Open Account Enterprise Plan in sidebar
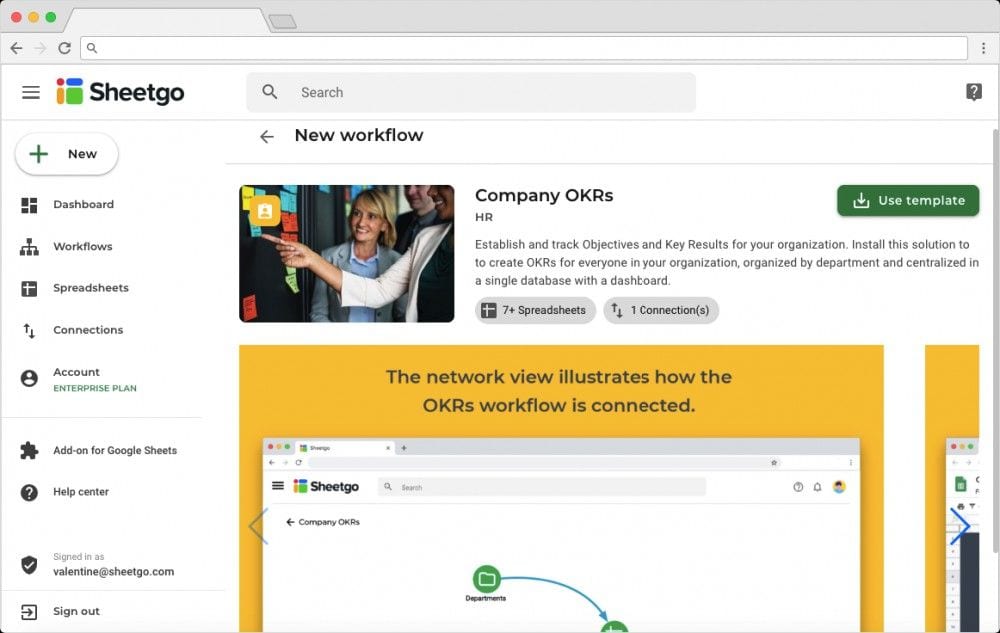The width and height of the screenshot is (1000, 633). pos(94,379)
